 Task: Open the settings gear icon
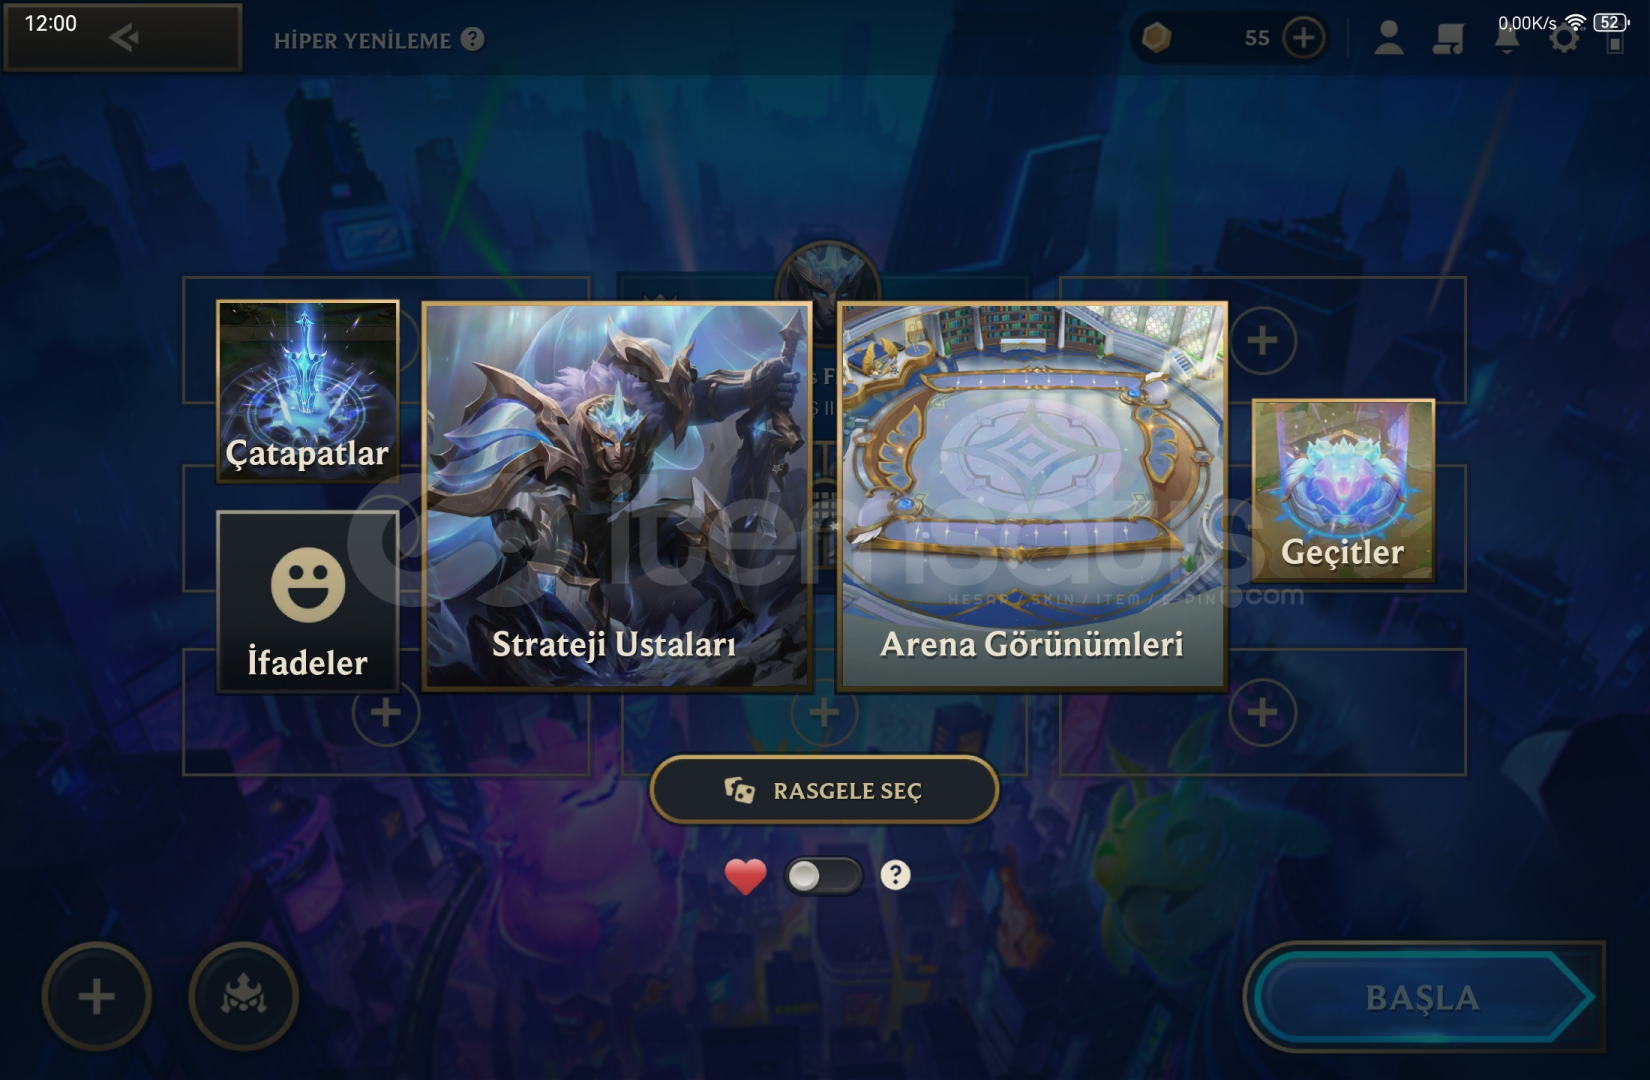(x=1564, y=40)
